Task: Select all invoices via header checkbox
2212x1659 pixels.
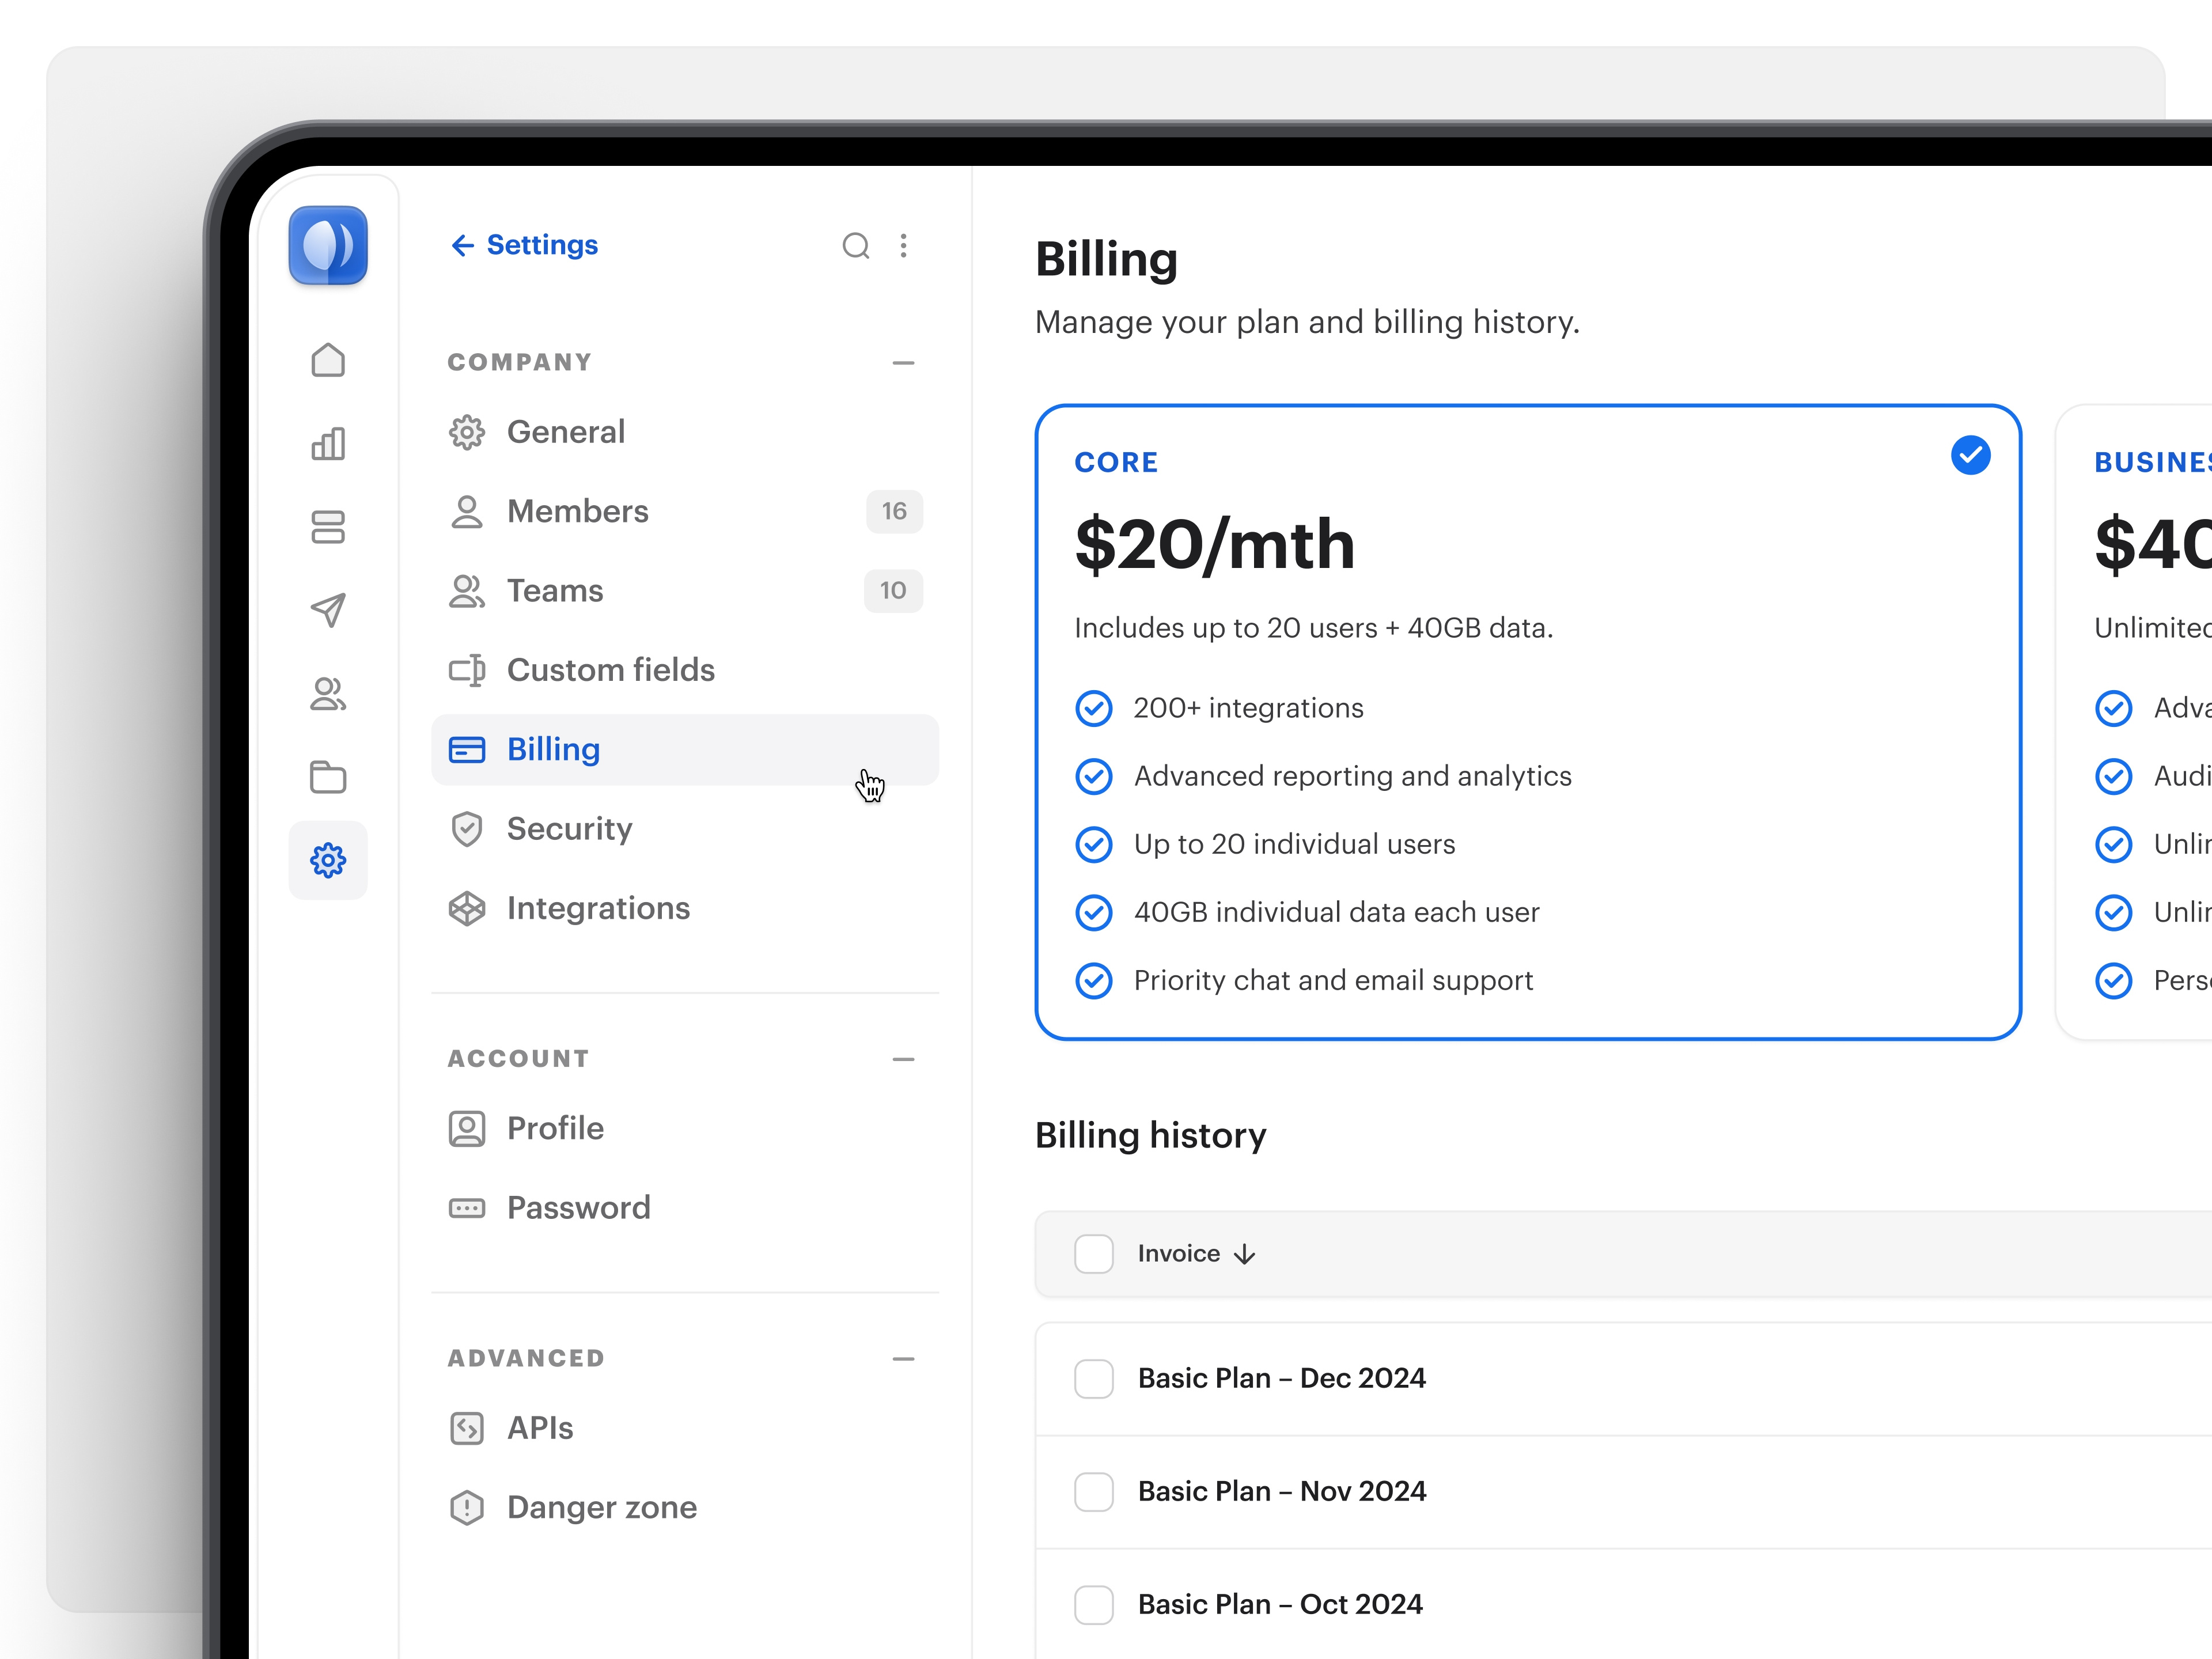Action: 1094,1253
